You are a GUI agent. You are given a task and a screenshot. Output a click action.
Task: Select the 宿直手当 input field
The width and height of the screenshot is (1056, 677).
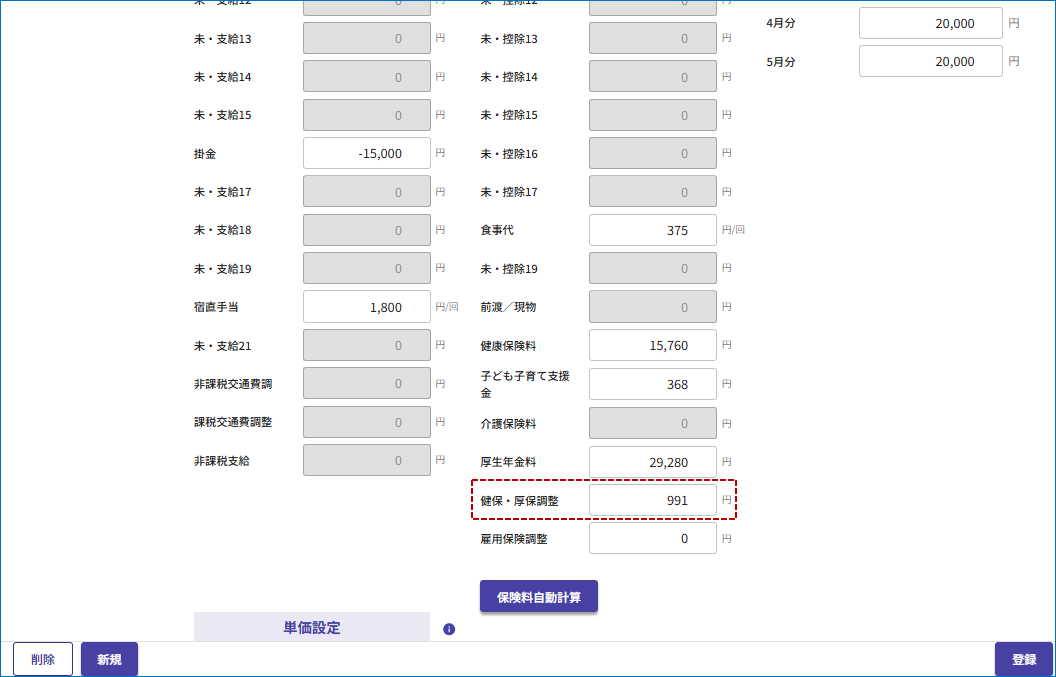(367, 307)
